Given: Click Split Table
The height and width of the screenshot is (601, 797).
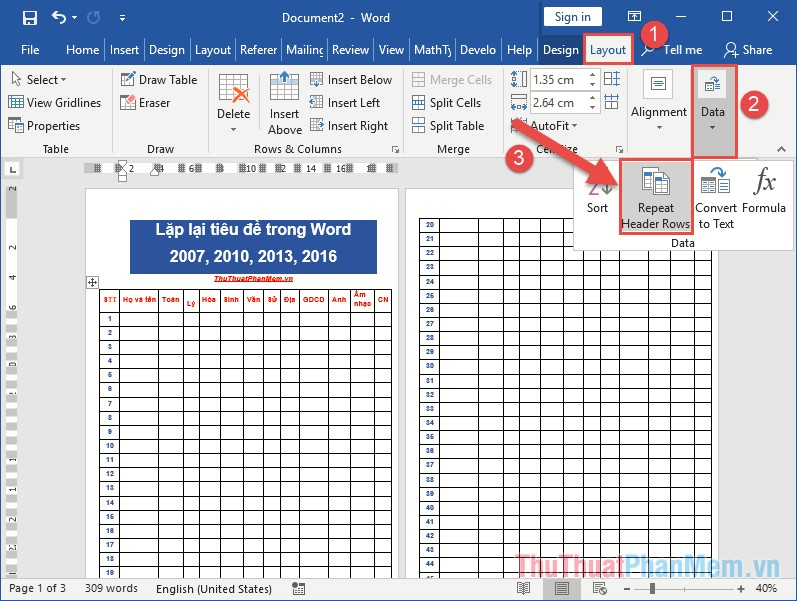Looking at the screenshot, I should pos(448,126).
